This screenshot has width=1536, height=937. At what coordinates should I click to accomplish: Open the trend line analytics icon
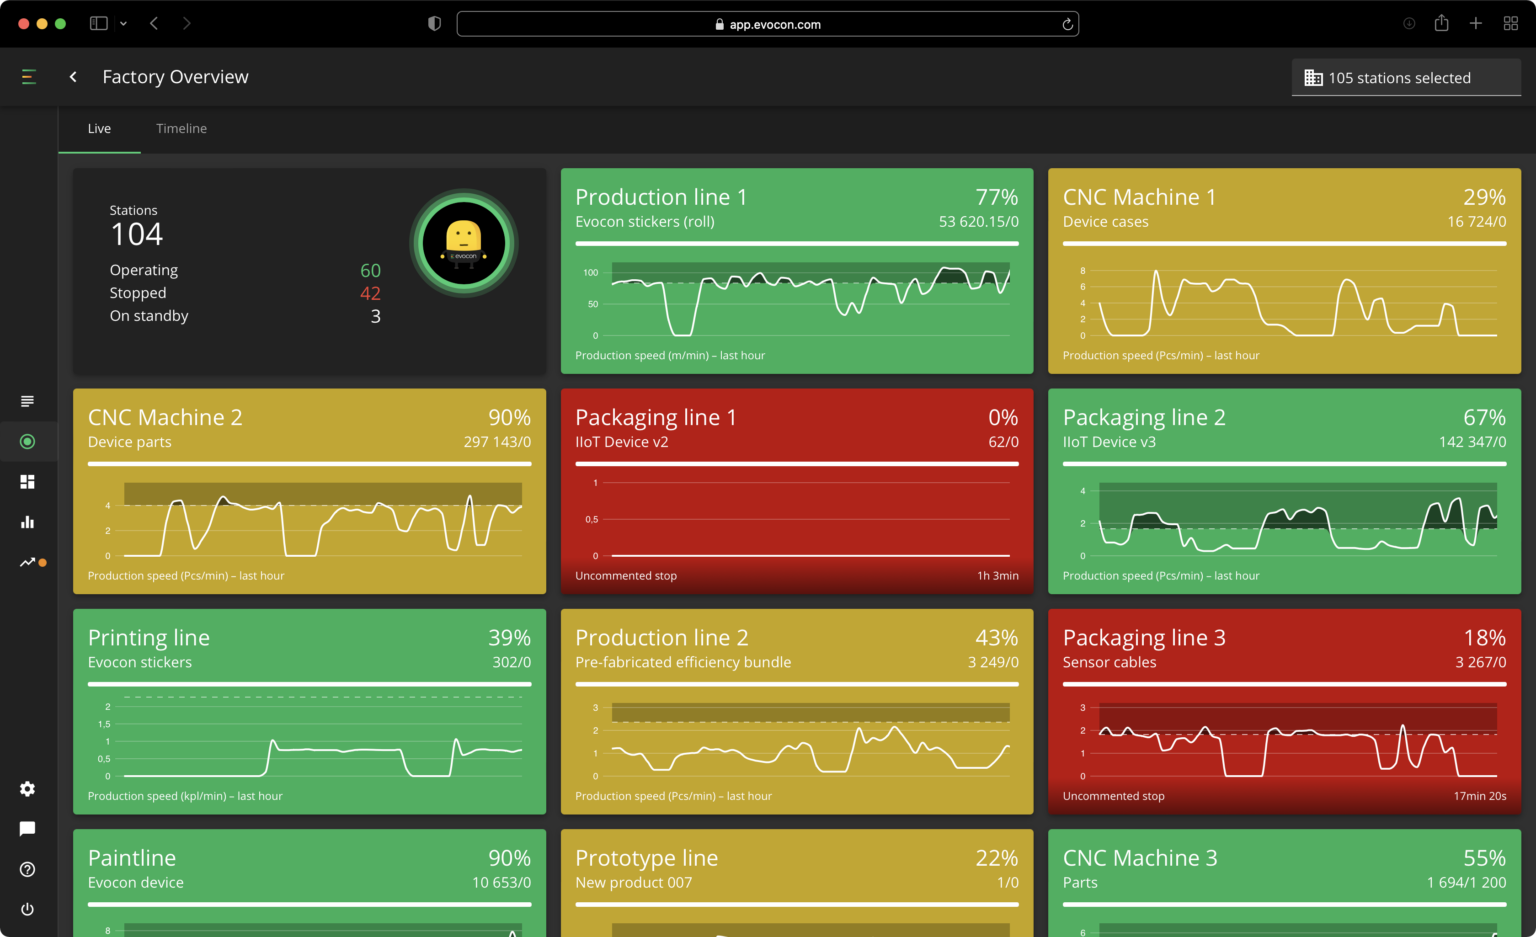28,562
